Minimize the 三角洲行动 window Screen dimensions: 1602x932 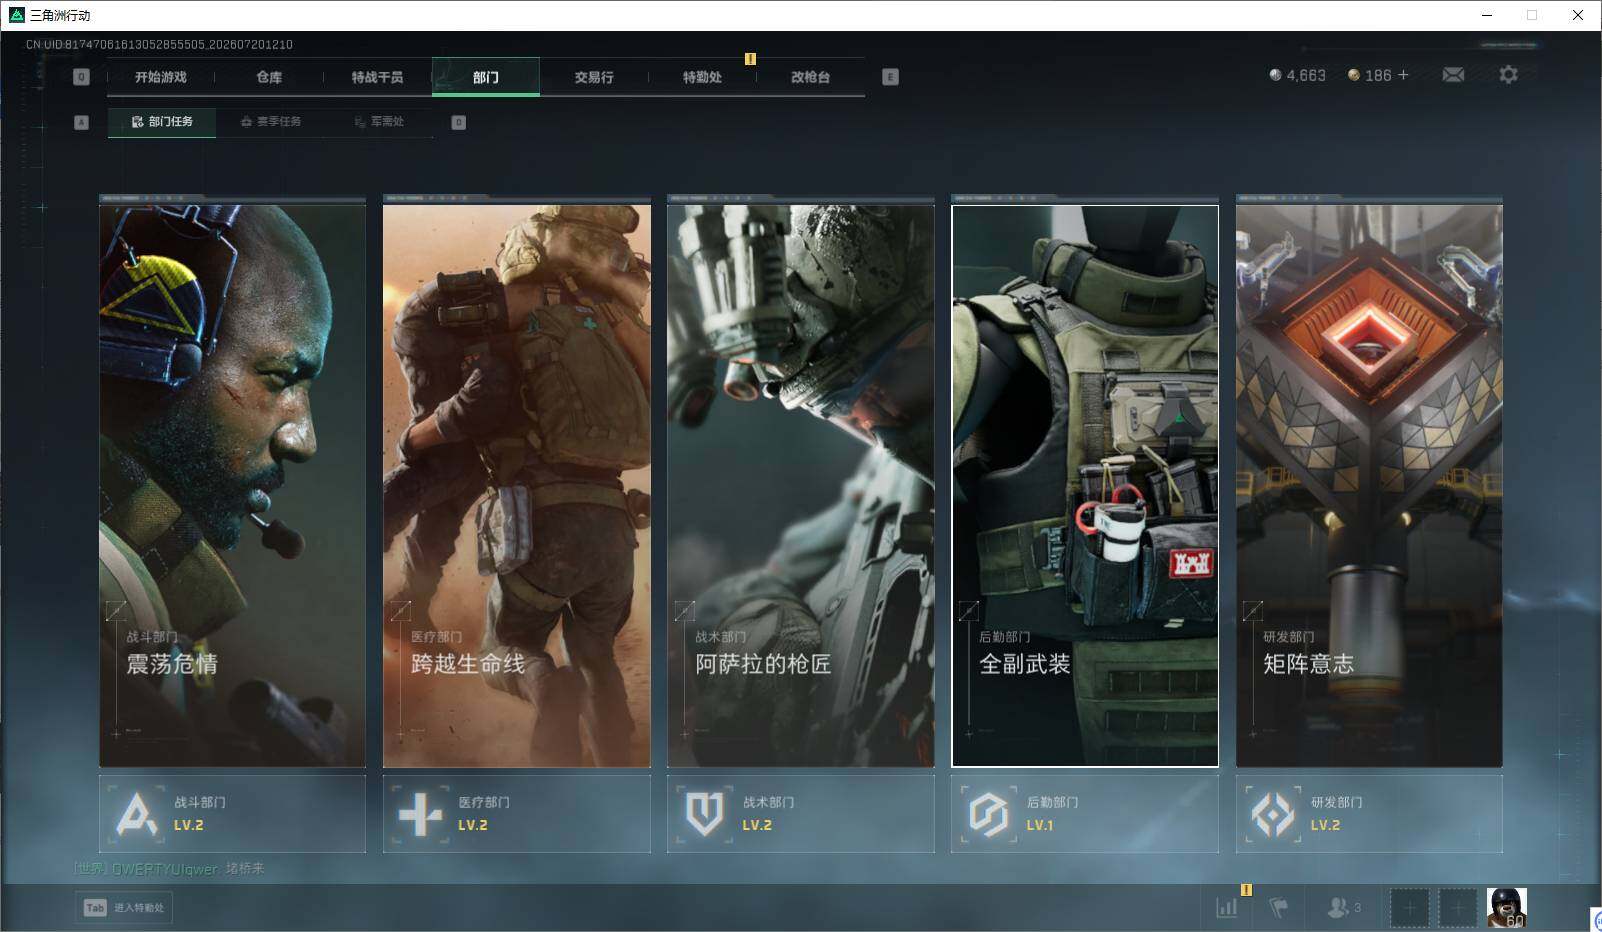(x=1486, y=15)
